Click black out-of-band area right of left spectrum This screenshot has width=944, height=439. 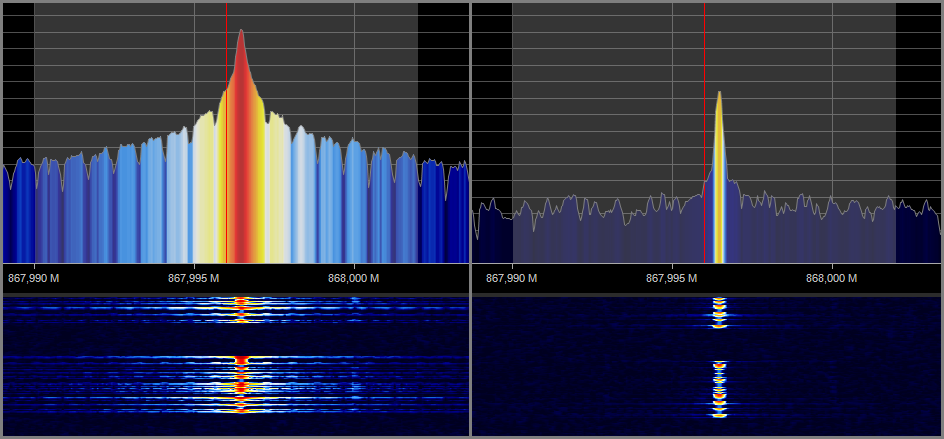tap(442, 80)
